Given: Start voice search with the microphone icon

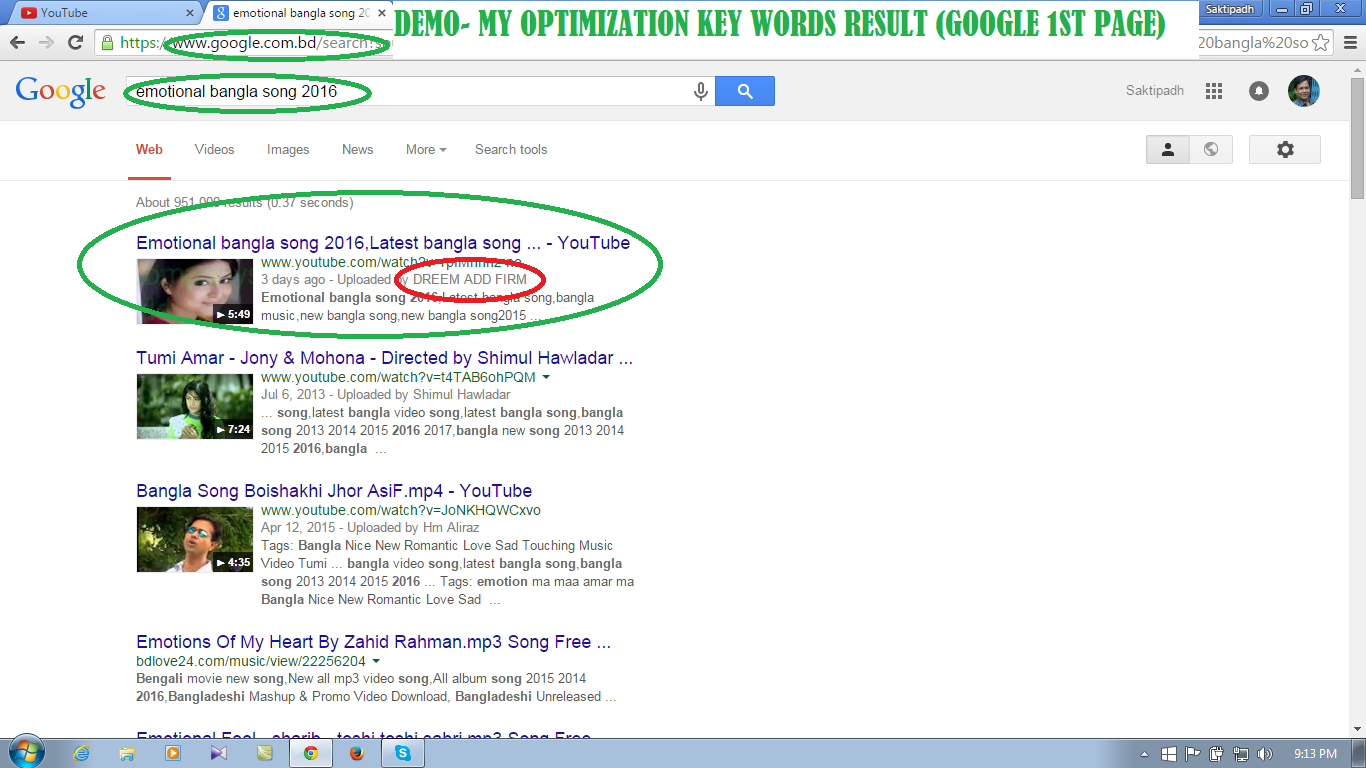Looking at the screenshot, I should (701, 91).
